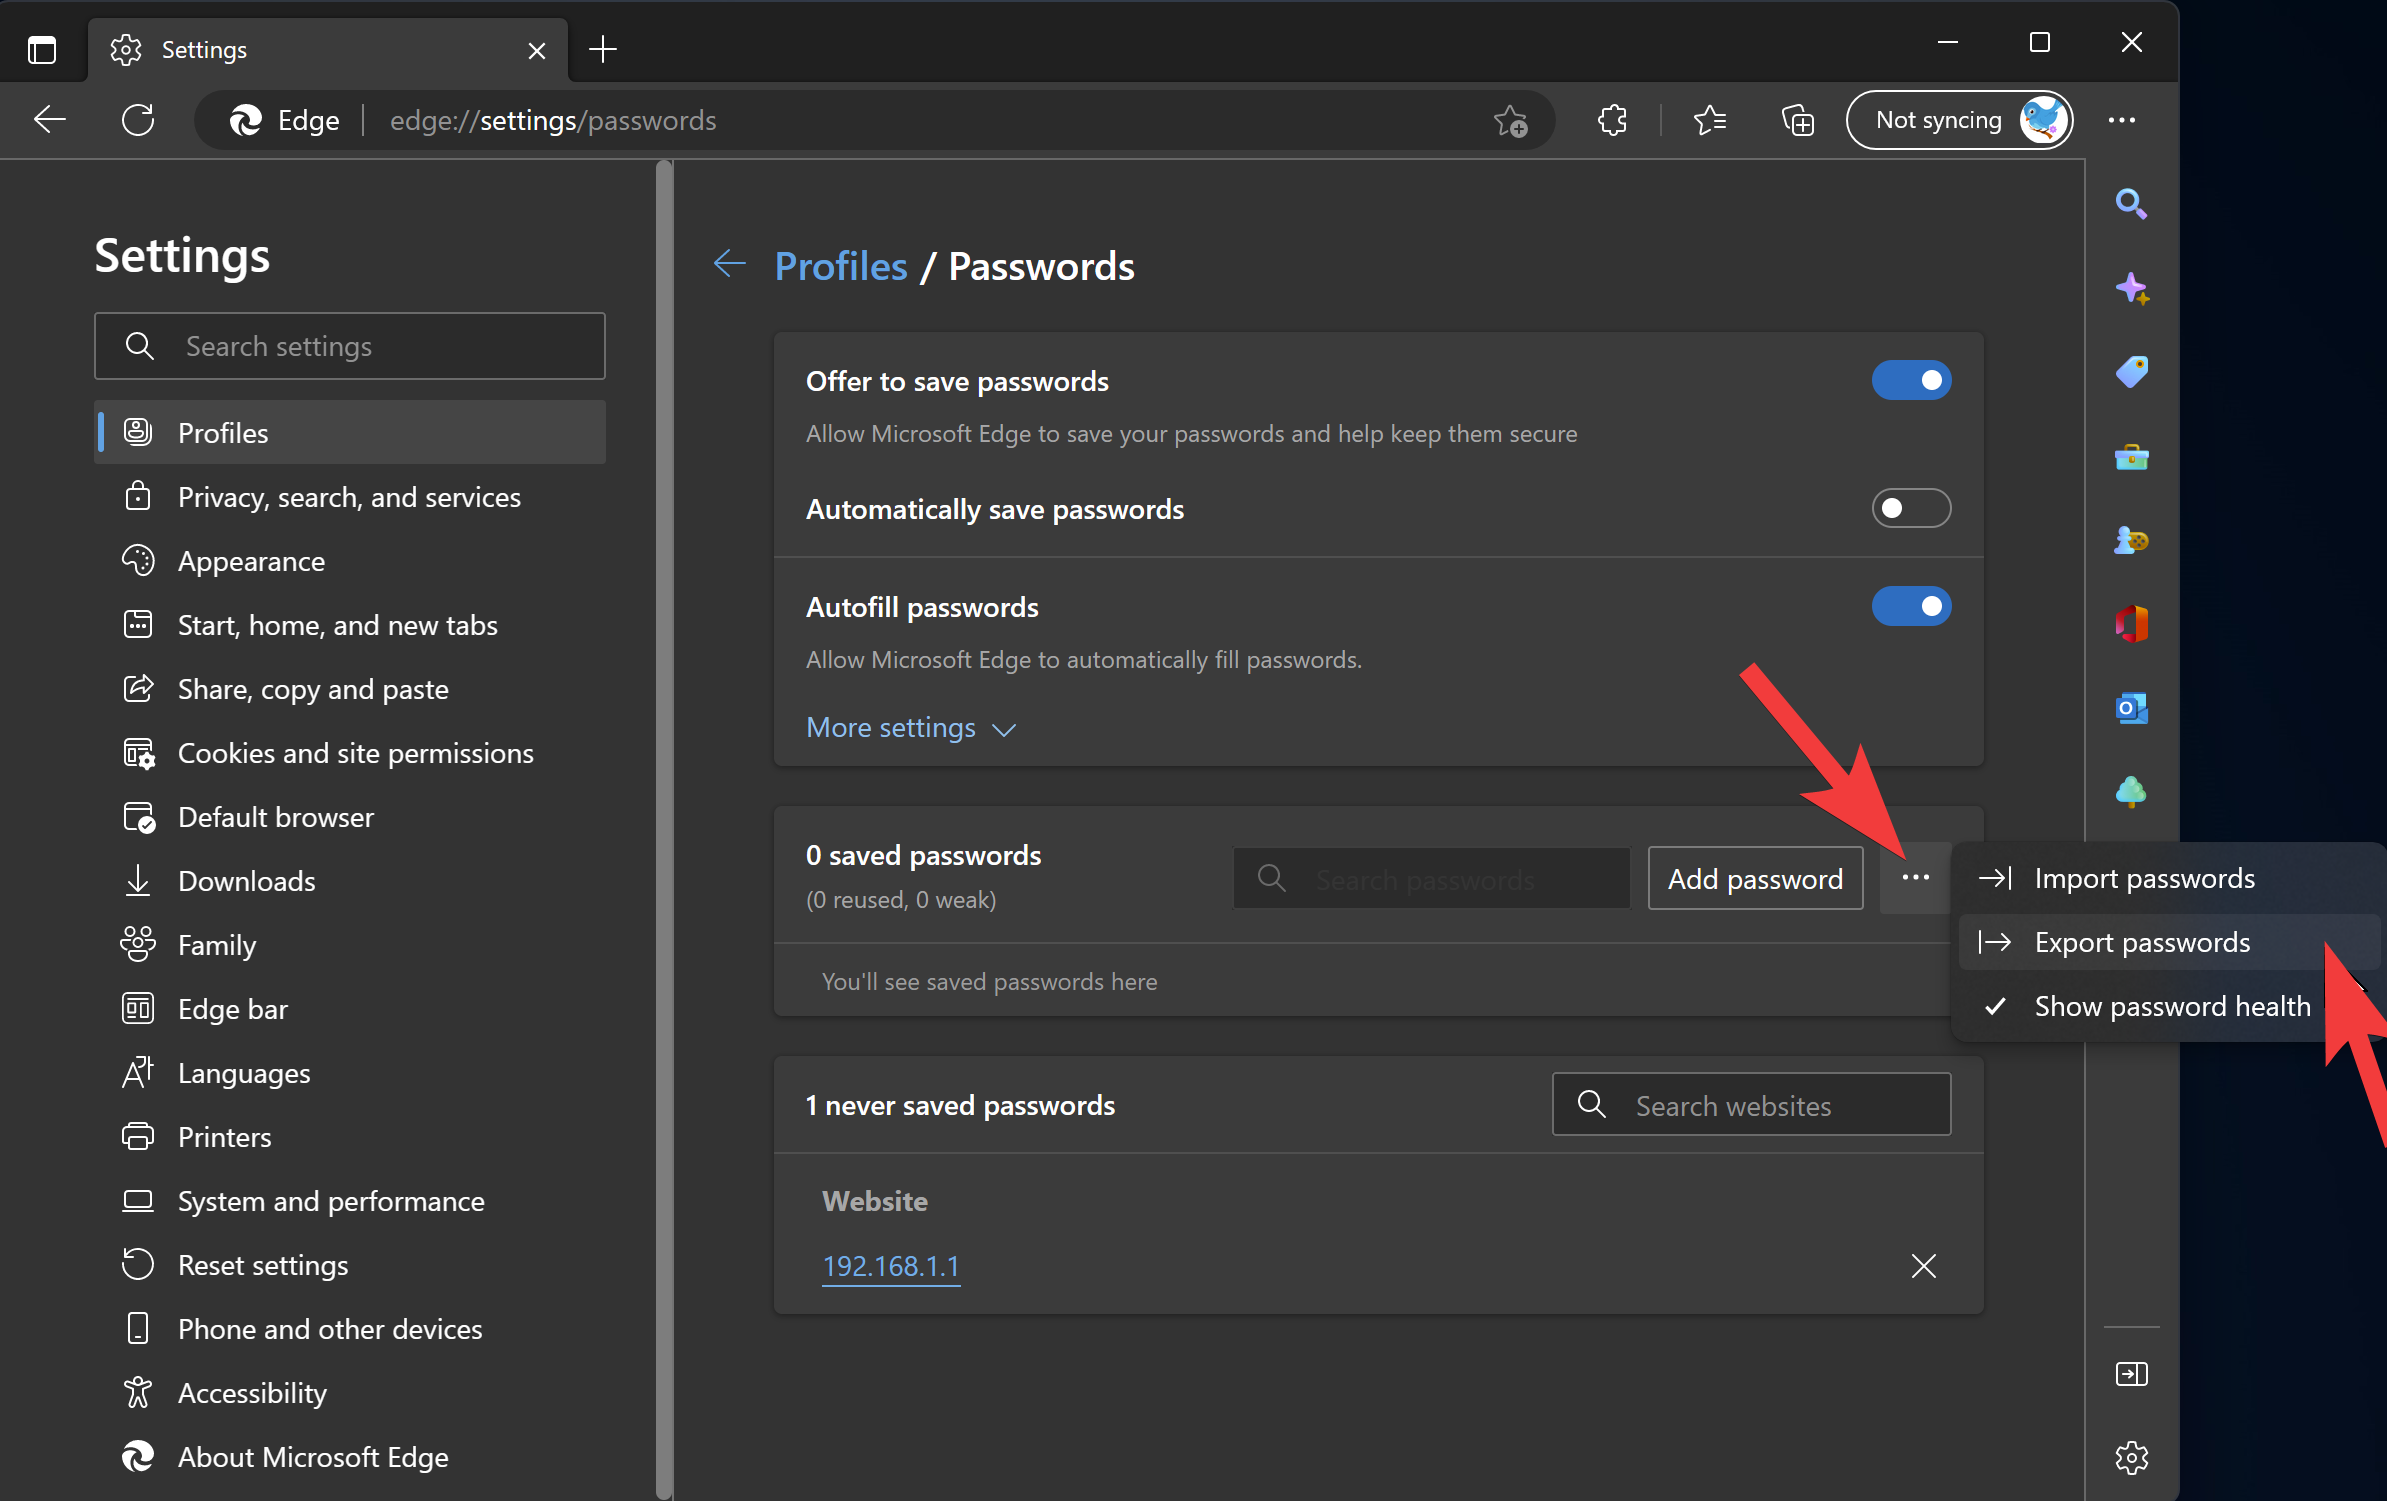Select the Show password health option

pos(2171,1005)
